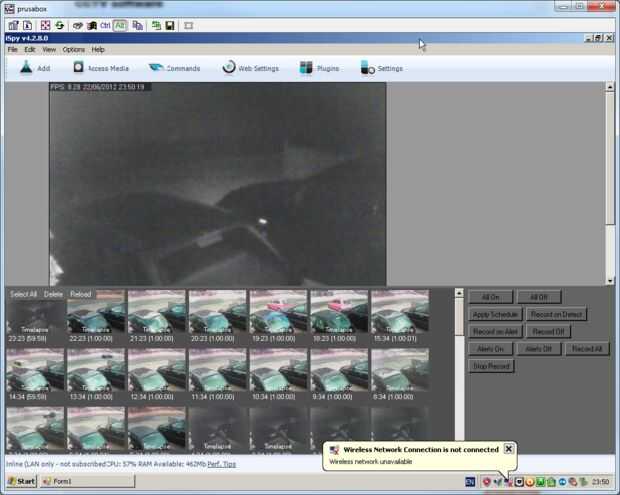
Task: Open the Perf. Tips link
Action: pos(221,464)
